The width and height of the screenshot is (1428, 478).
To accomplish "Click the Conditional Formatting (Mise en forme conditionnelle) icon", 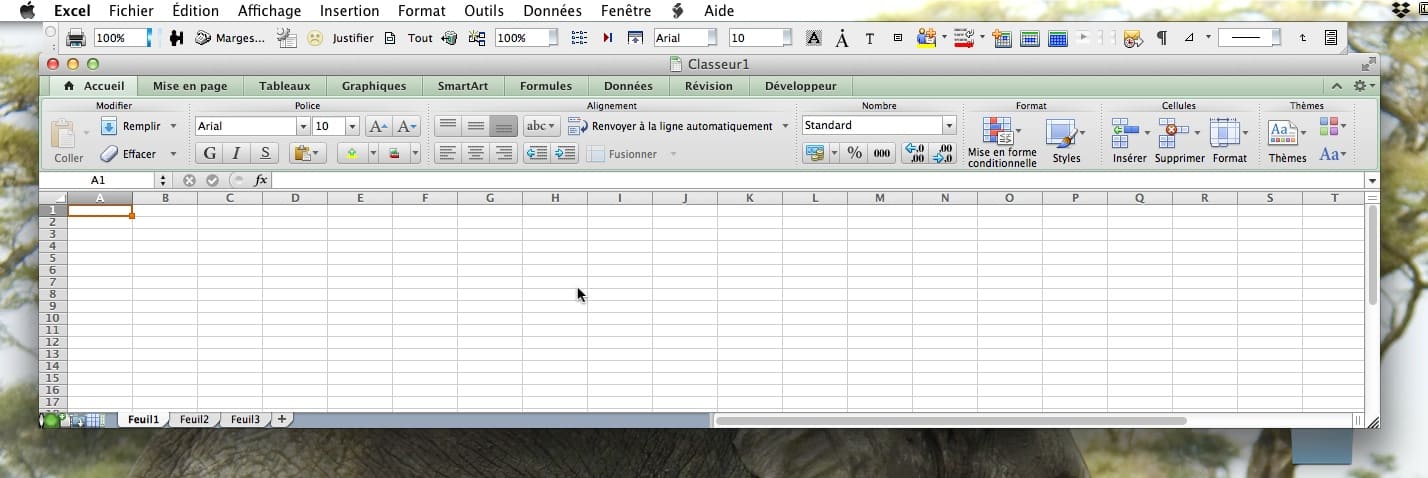I will 998,131.
